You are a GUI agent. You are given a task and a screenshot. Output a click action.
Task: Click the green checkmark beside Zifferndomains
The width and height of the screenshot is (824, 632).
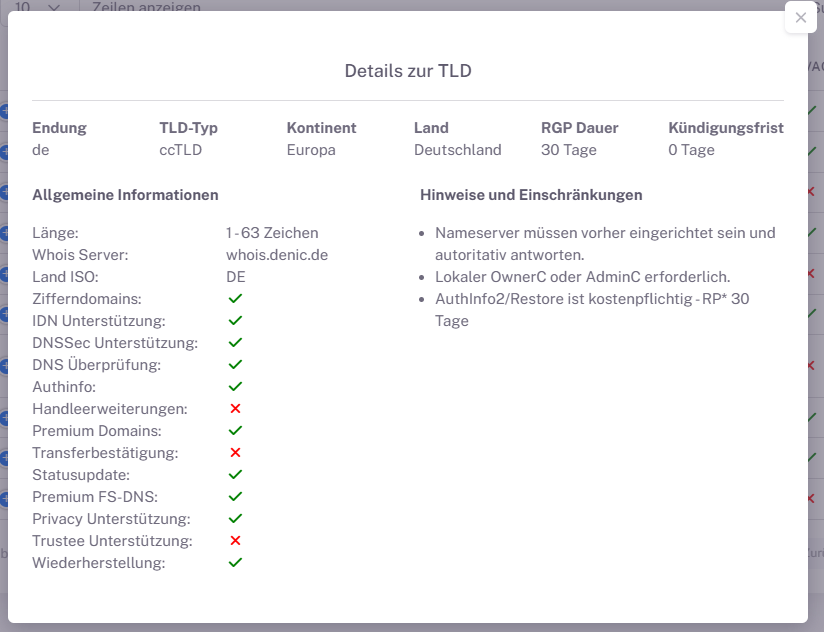point(236,298)
